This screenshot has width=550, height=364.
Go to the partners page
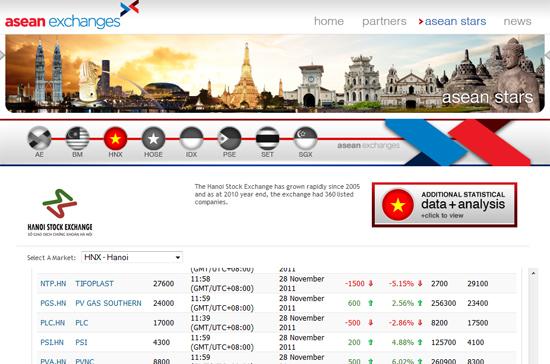click(x=384, y=21)
